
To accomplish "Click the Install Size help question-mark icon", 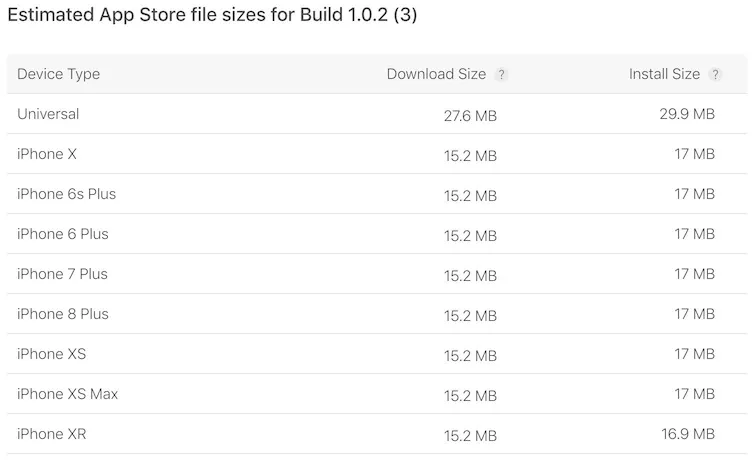I will coord(715,75).
